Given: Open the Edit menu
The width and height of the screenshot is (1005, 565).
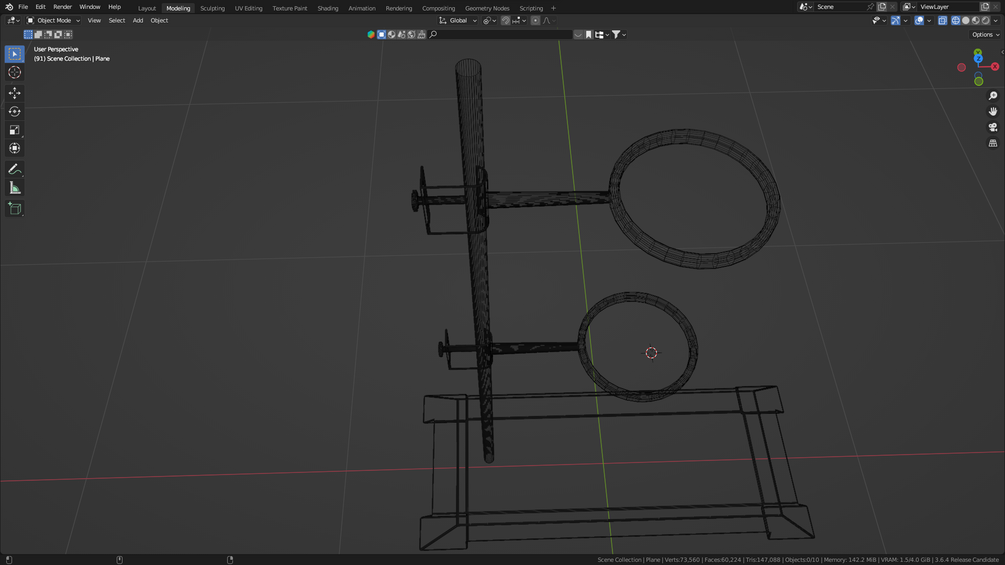Looking at the screenshot, I should pyautogui.click(x=40, y=7).
